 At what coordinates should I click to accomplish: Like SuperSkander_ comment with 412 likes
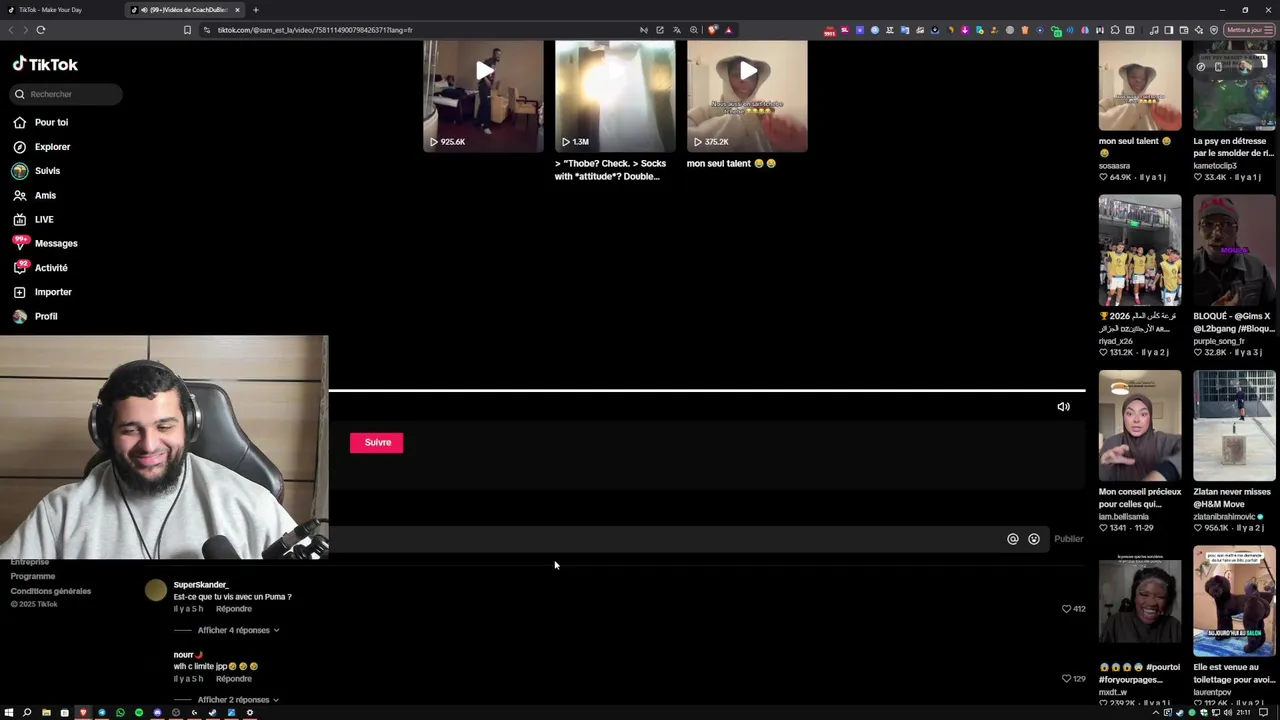1066,609
